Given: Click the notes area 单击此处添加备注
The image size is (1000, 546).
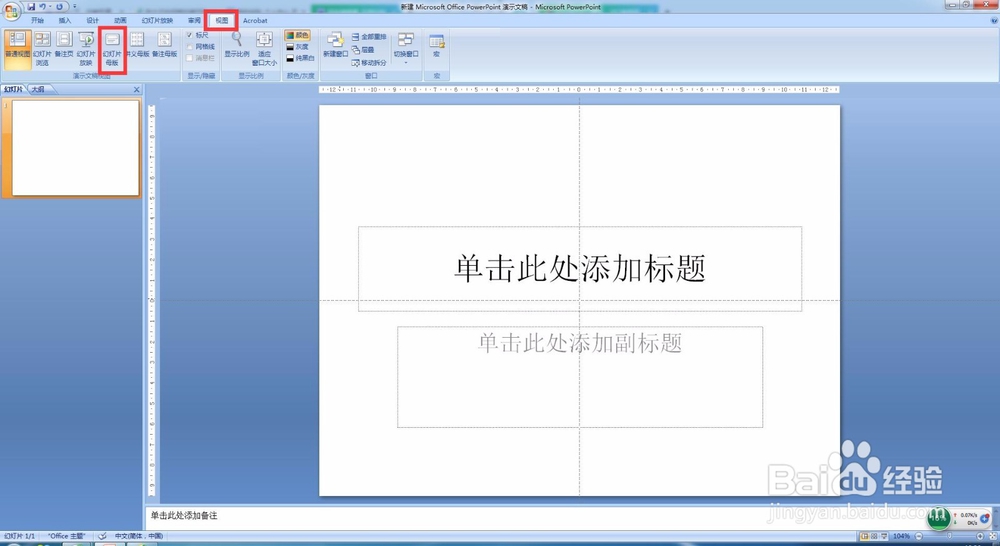Looking at the screenshot, I should [184, 515].
